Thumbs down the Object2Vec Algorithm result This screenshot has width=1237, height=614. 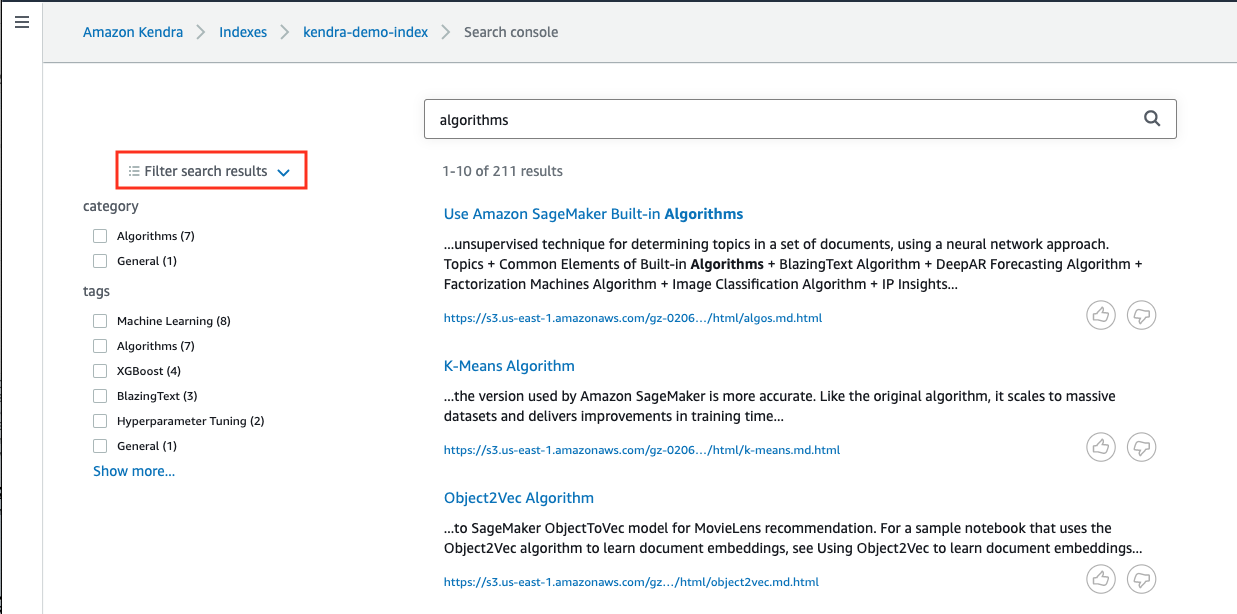coord(1142,579)
